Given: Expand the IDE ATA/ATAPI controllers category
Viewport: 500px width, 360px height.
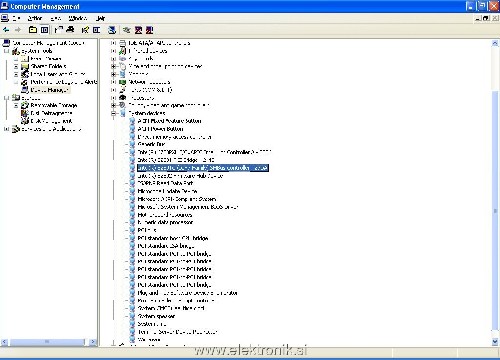Looking at the screenshot, I should 113,43.
